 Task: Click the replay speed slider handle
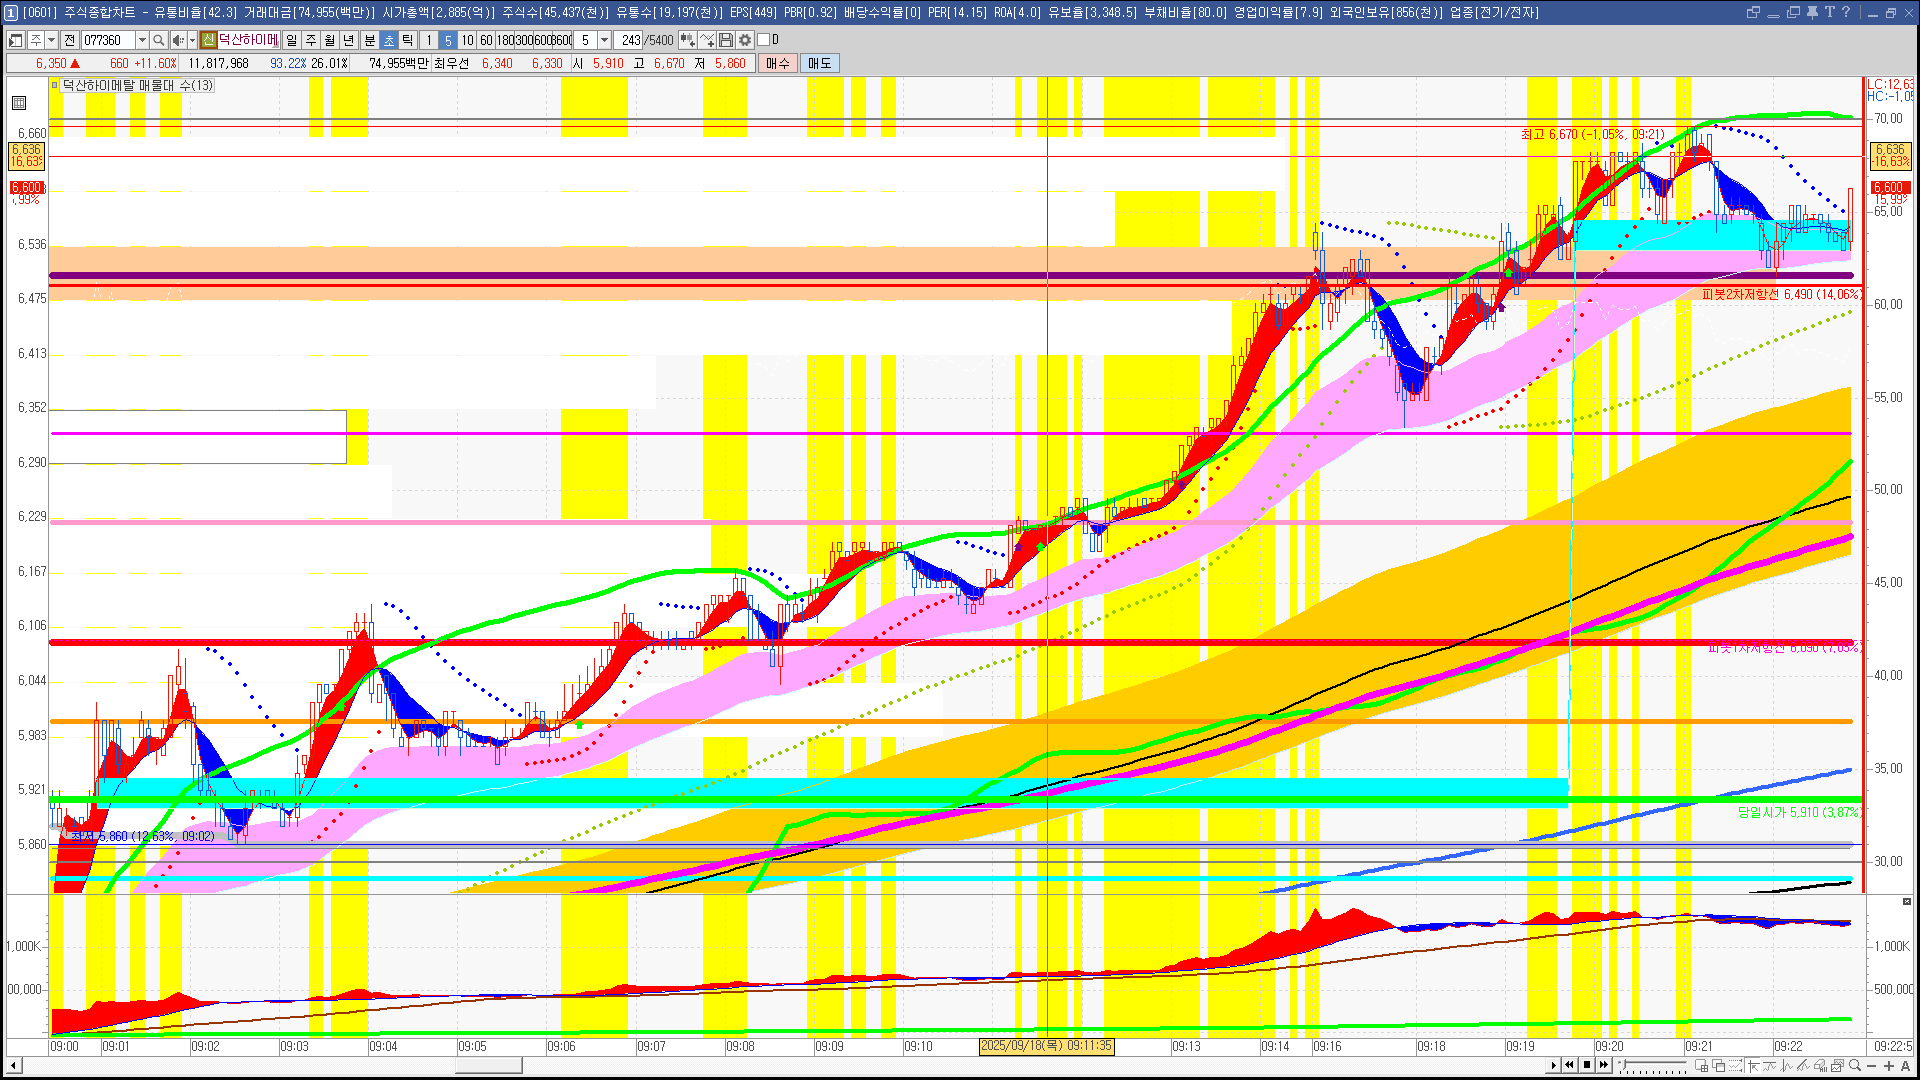(x=1623, y=1064)
